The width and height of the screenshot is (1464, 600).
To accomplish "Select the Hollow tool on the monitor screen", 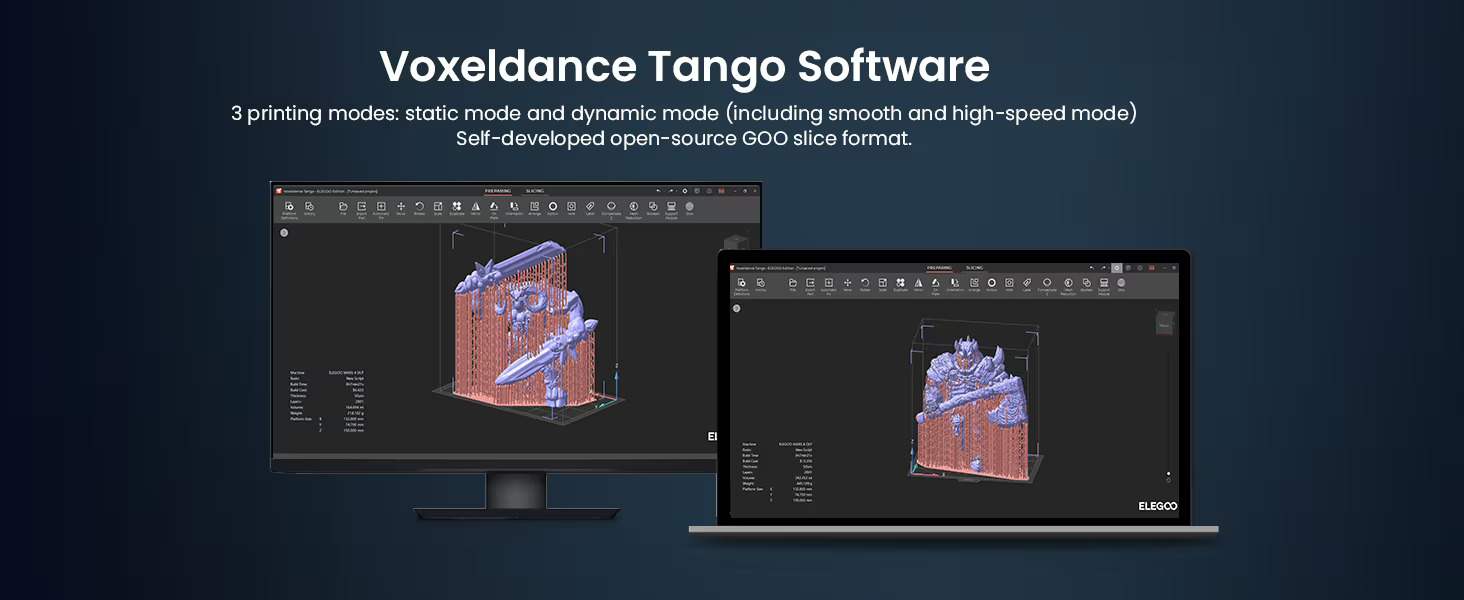I will coord(553,207).
